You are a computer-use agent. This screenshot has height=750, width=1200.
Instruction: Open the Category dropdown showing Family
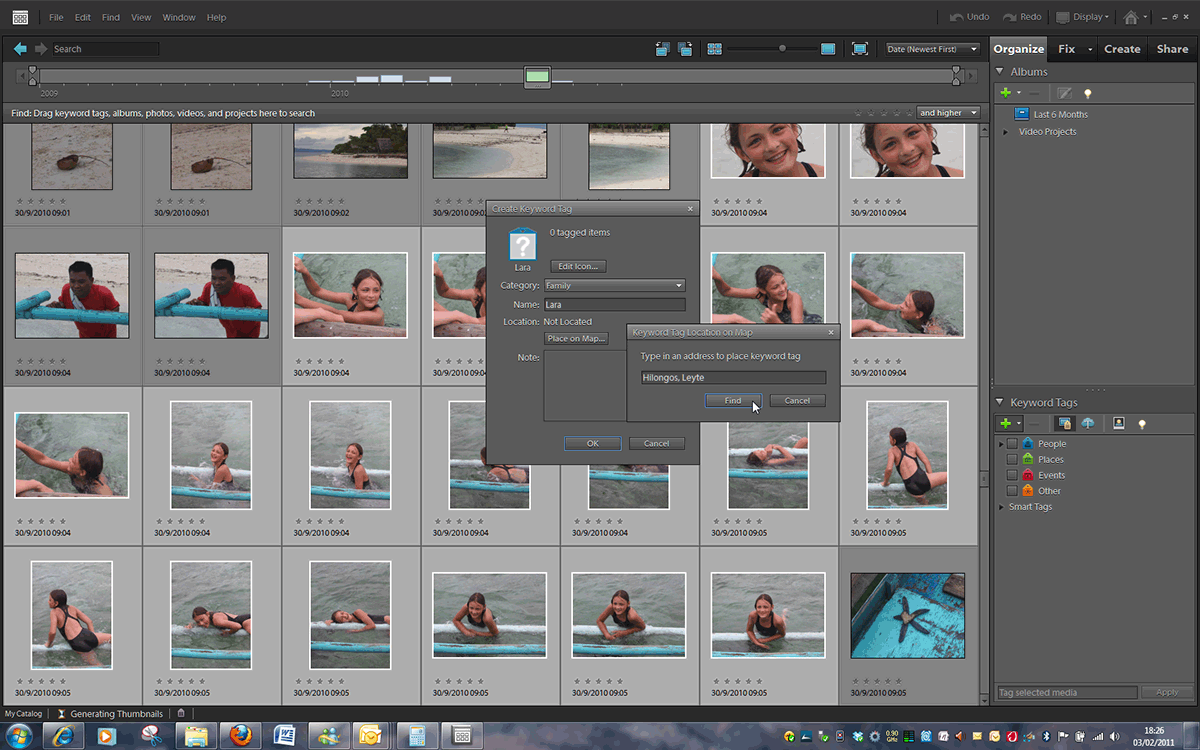click(x=614, y=286)
